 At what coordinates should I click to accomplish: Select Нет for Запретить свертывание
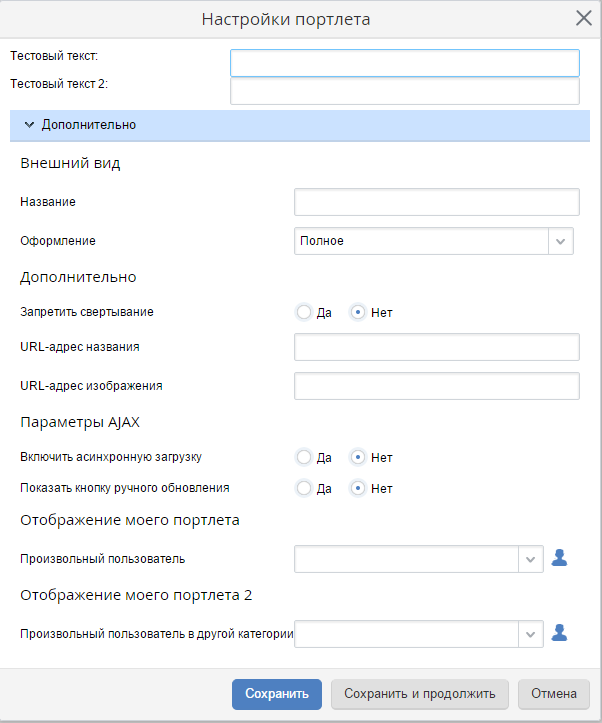tap(358, 312)
